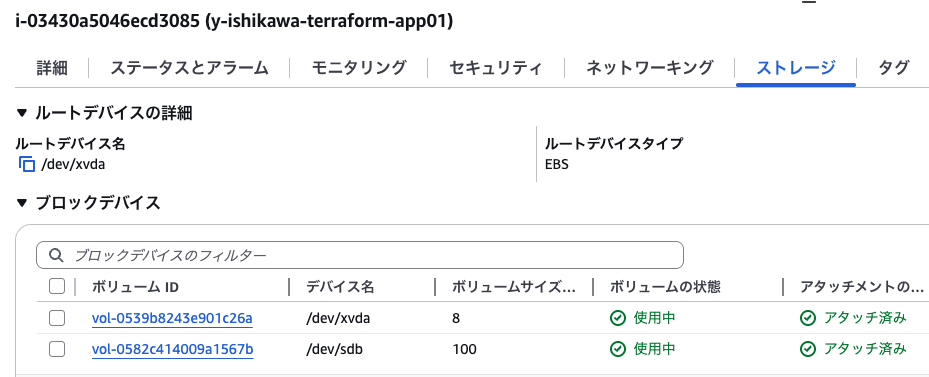Go to the セキュリティ tab
Image resolution: width=929 pixels, height=377 pixels.
tap(495, 68)
